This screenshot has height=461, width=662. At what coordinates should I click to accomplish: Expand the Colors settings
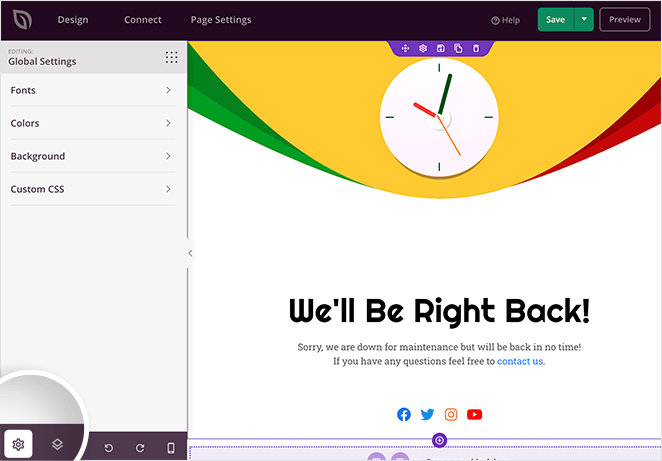[92, 123]
